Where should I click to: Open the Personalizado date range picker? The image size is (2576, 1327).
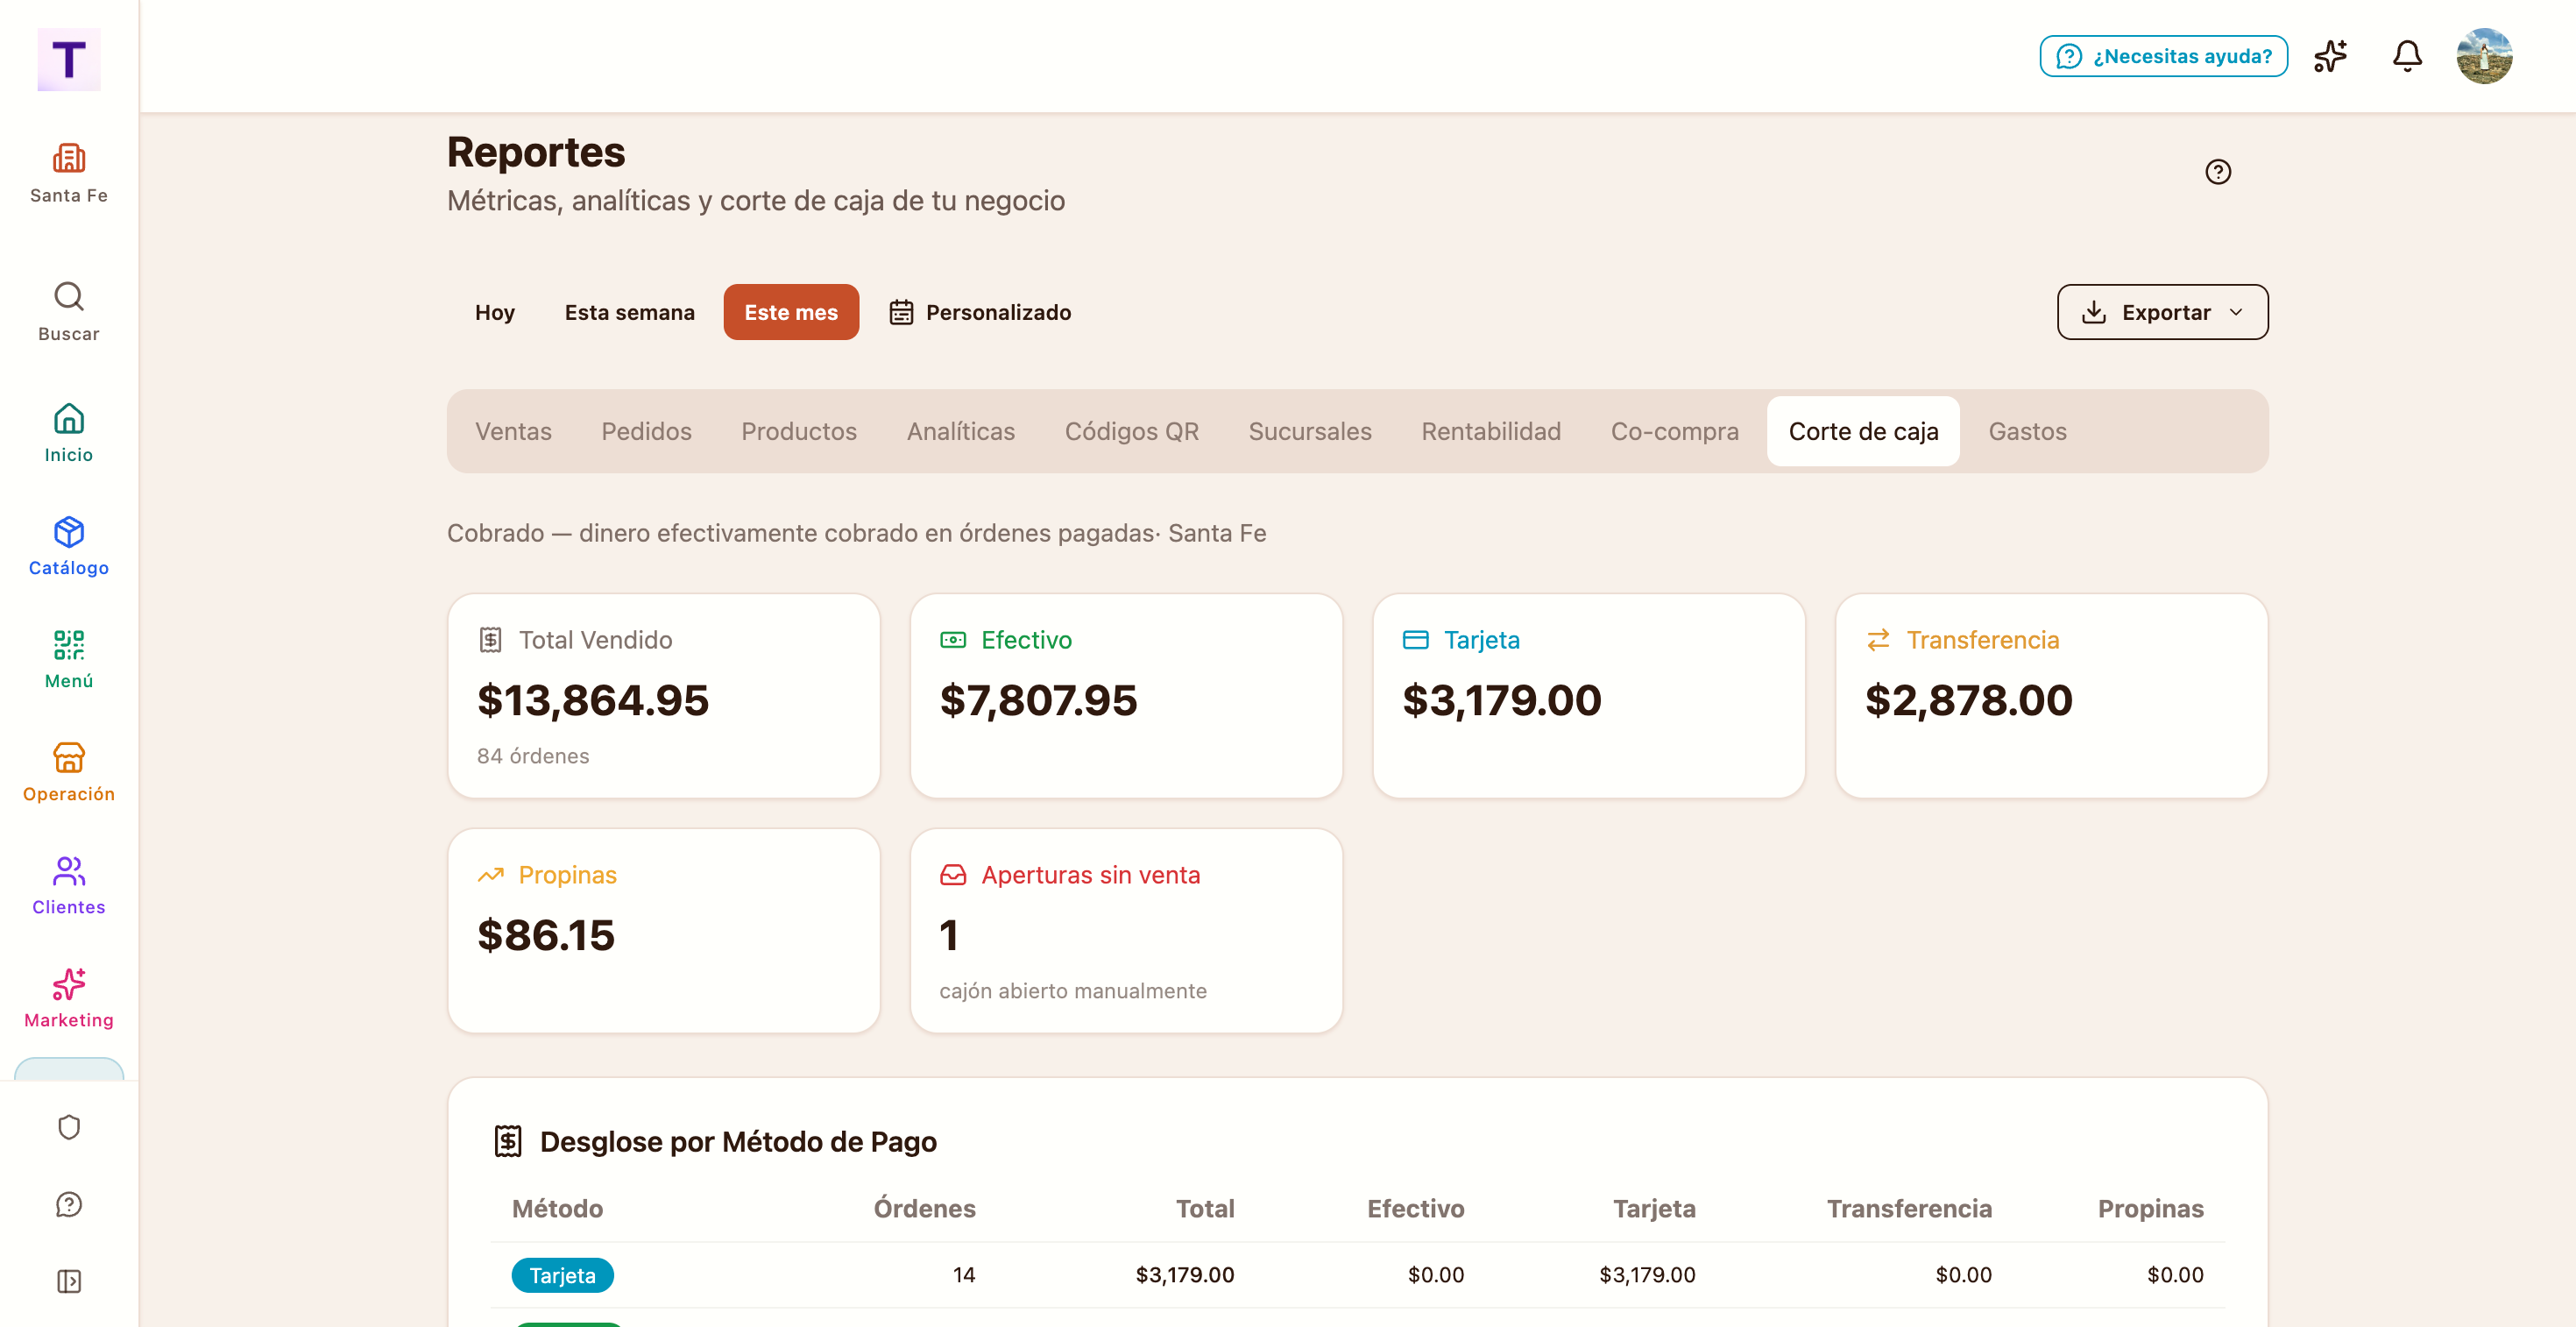(980, 312)
